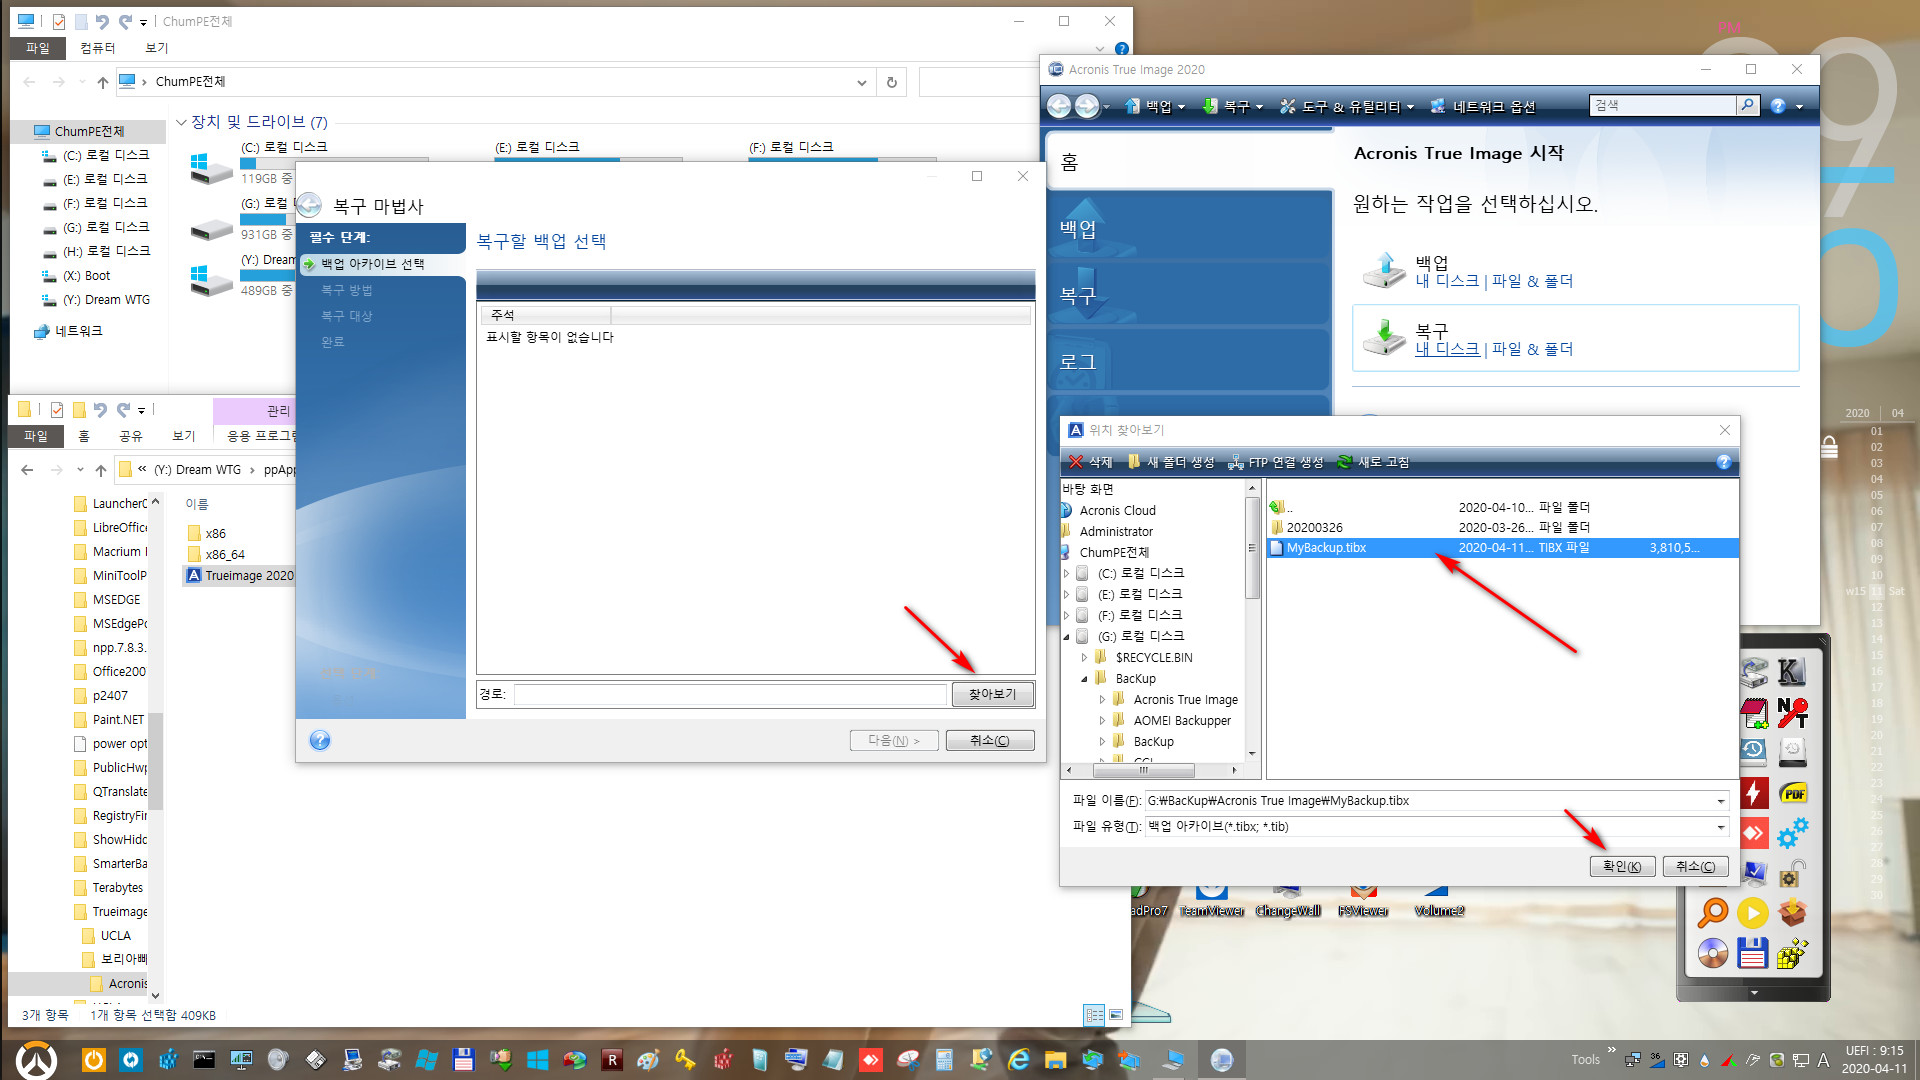Select Acronis Cloud in the location tree
Viewport: 1920px width, 1080px height.
(x=1117, y=510)
